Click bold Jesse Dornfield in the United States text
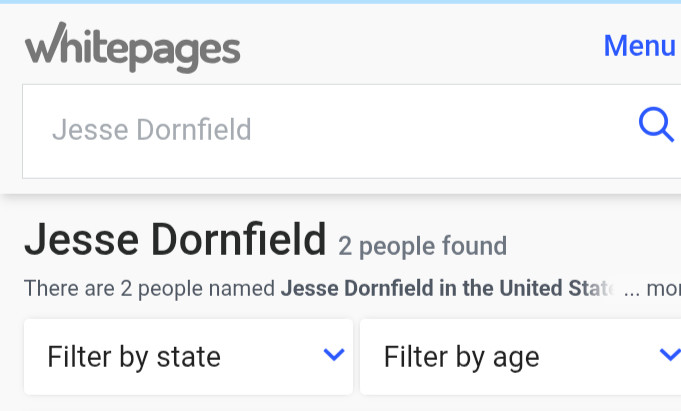 (x=448, y=288)
